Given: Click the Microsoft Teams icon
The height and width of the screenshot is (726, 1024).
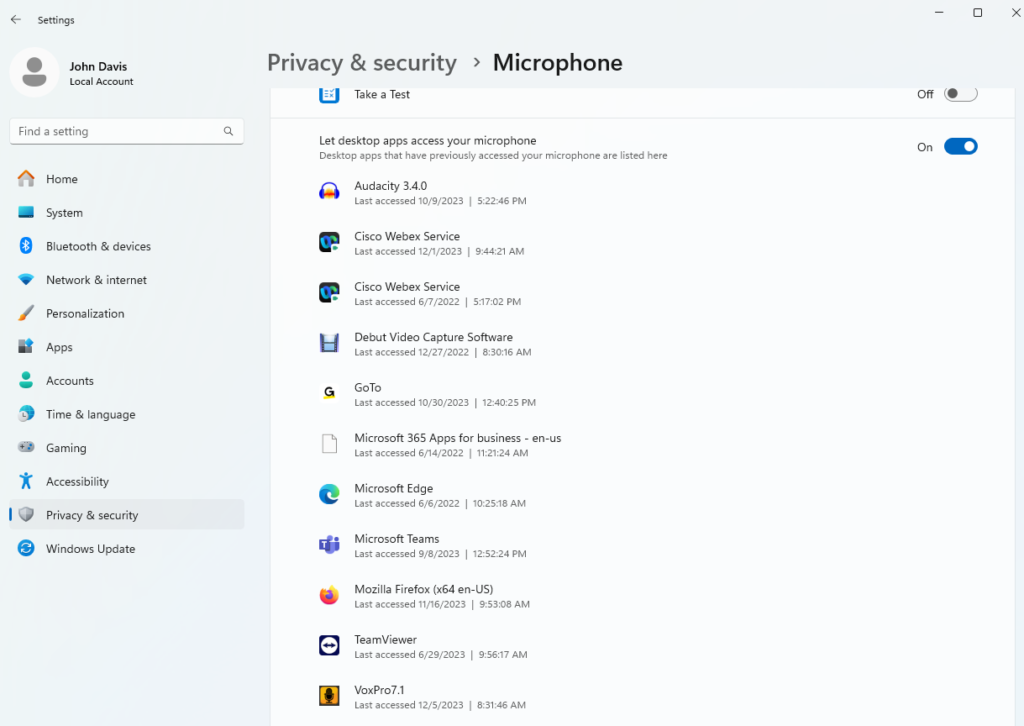Looking at the screenshot, I should [329, 545].
